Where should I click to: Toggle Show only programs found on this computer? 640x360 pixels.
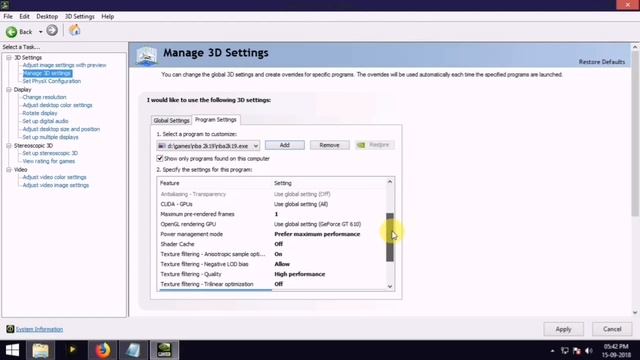point(160,158)
